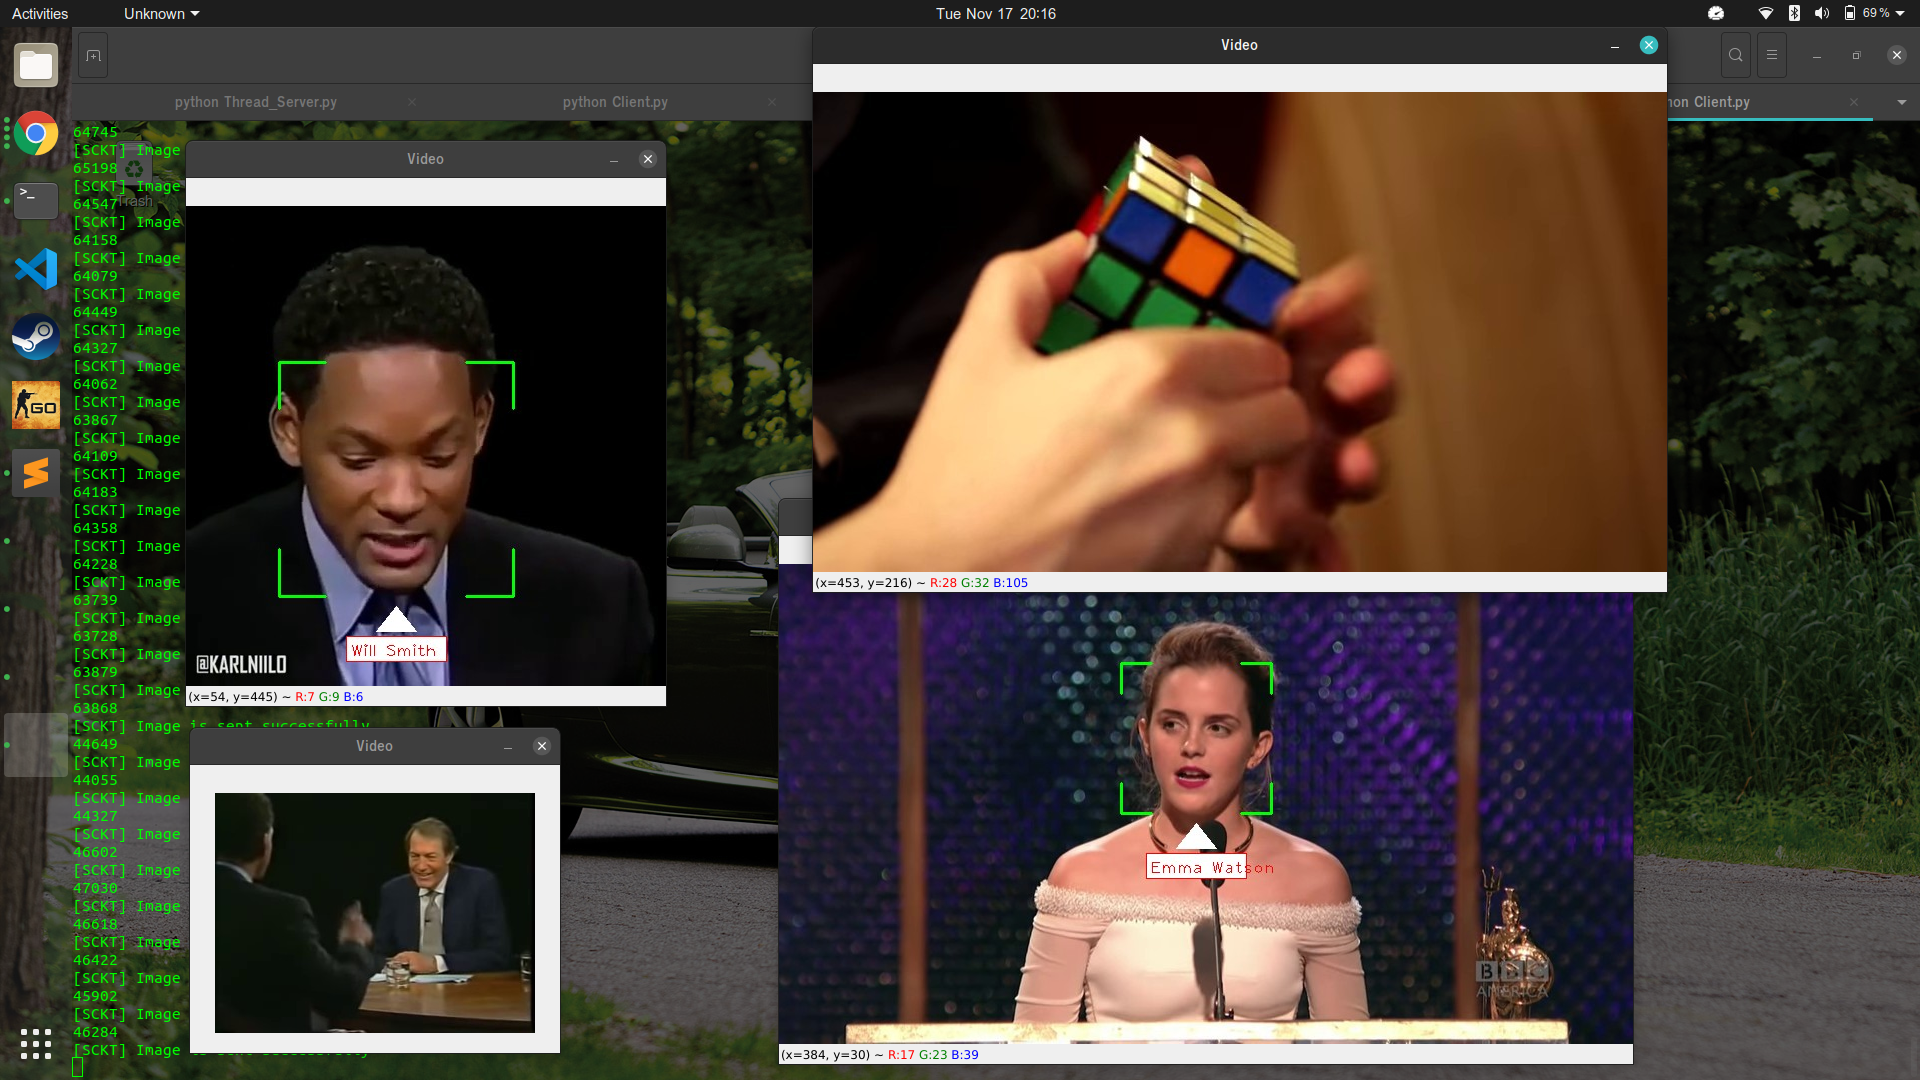Switch to middle python Client.py tab

point(615,102)
